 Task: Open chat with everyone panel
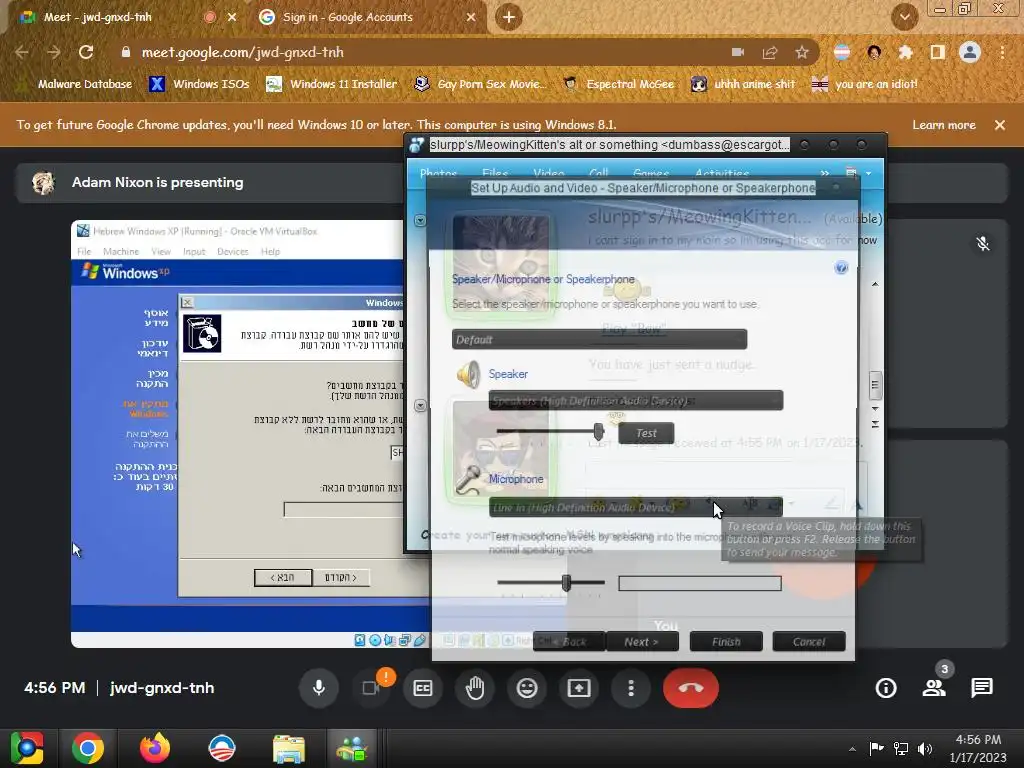(x=982, y=688)
